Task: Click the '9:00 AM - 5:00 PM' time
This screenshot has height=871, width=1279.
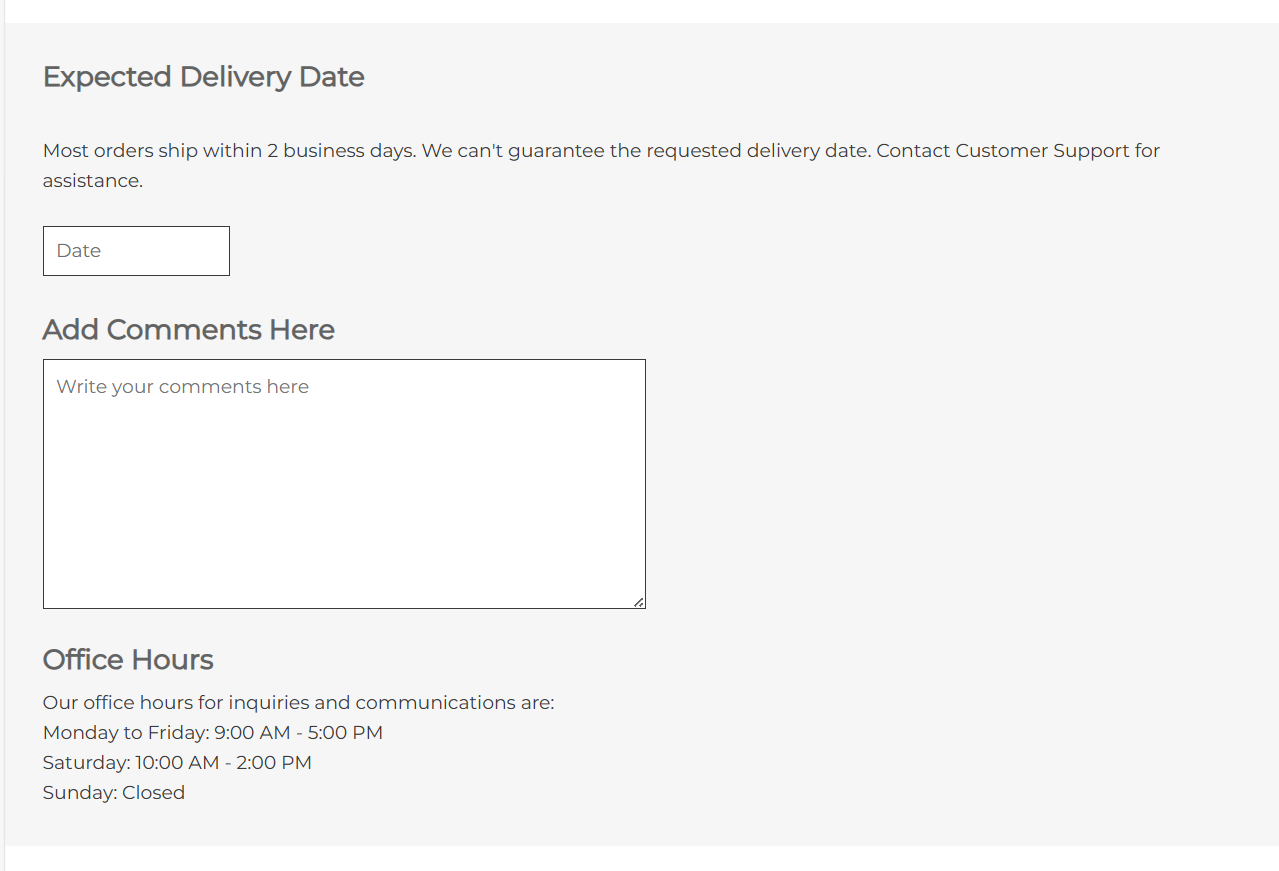Action: (298, 733)
